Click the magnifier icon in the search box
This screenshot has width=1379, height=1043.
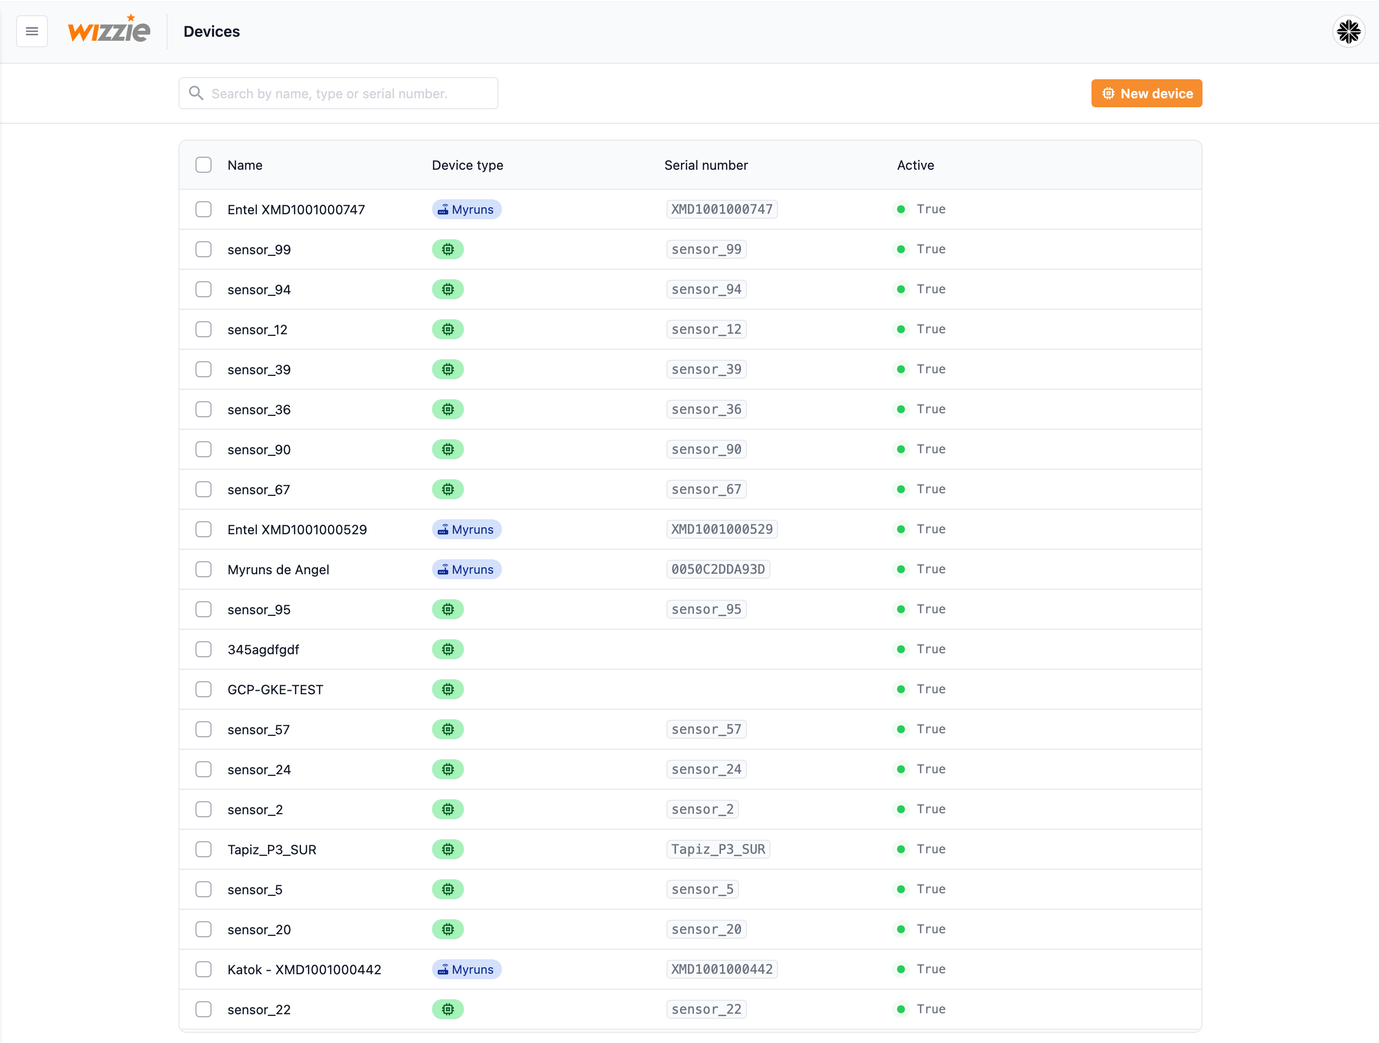[197, 94]
